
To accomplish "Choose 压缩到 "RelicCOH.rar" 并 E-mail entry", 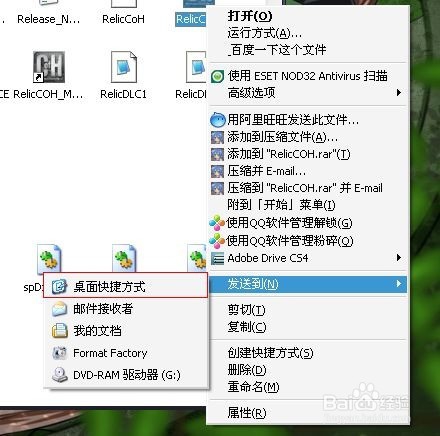I will [x=308, y=188].
